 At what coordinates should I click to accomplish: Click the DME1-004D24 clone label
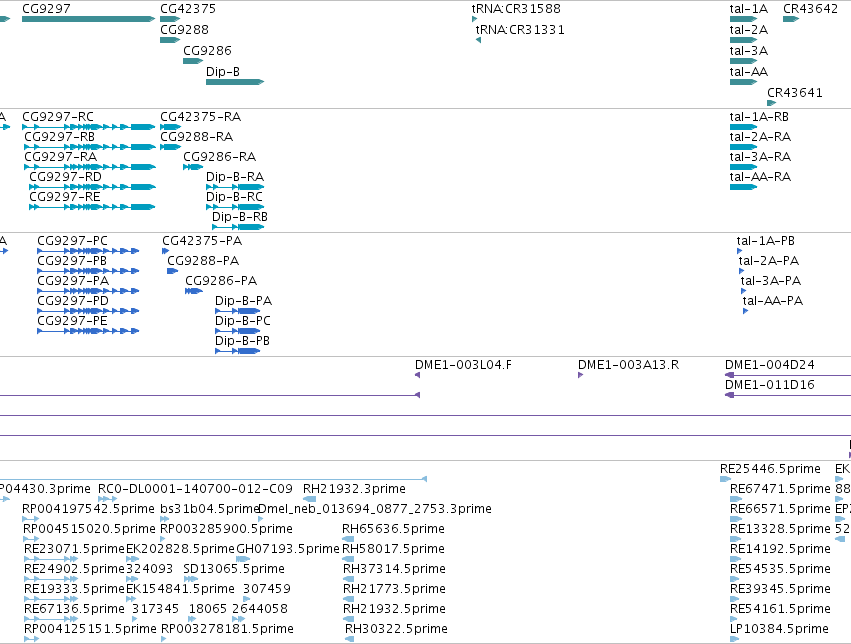pos(770,365)
